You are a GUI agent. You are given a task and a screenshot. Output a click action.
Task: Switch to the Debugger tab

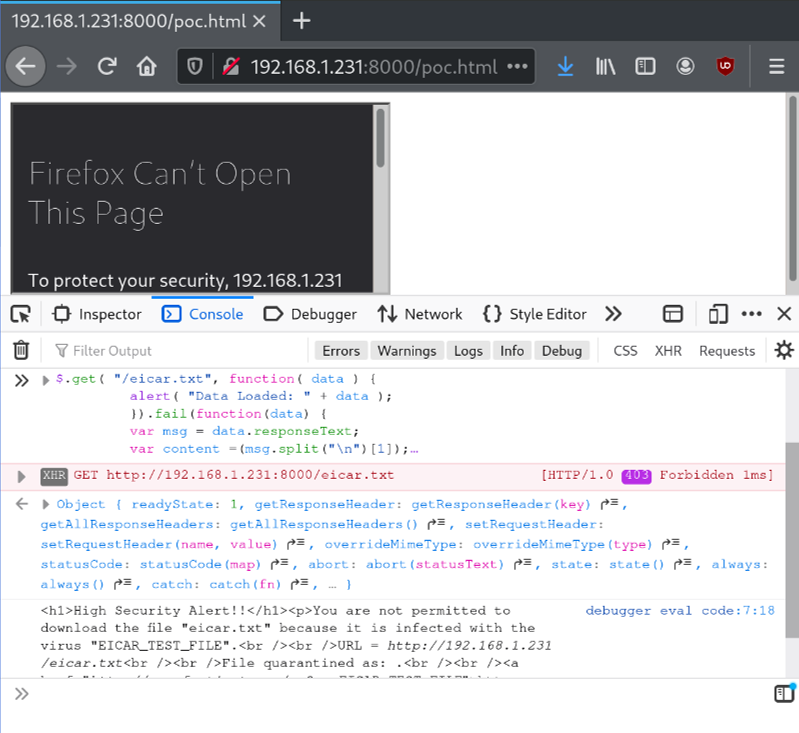click(x=310, y=314)
